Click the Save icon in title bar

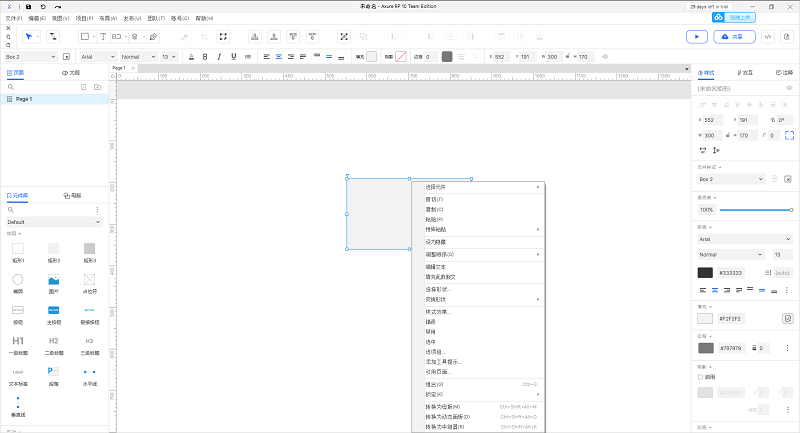click(x=28, y=6)
